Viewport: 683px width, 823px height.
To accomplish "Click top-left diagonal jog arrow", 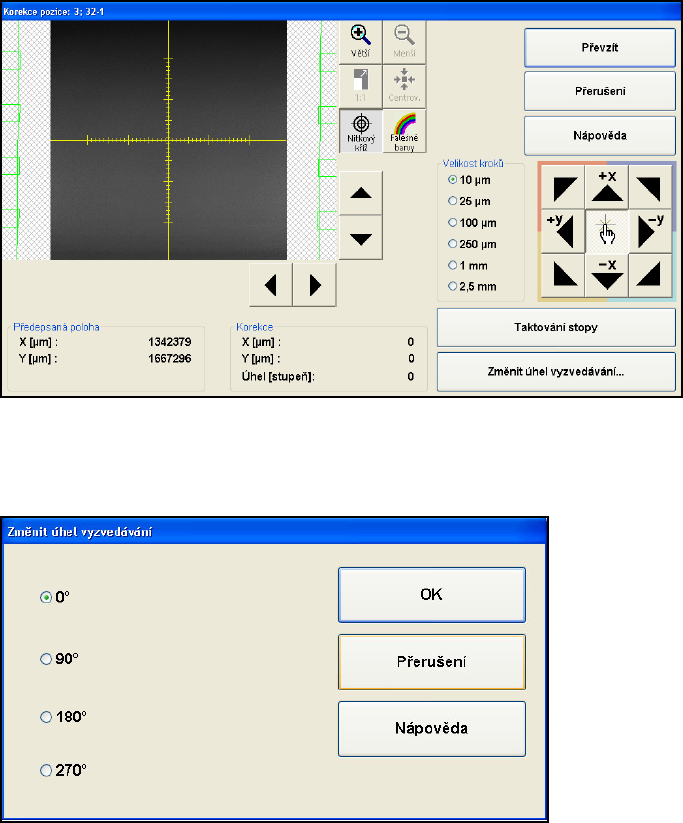I will (561, 187).
